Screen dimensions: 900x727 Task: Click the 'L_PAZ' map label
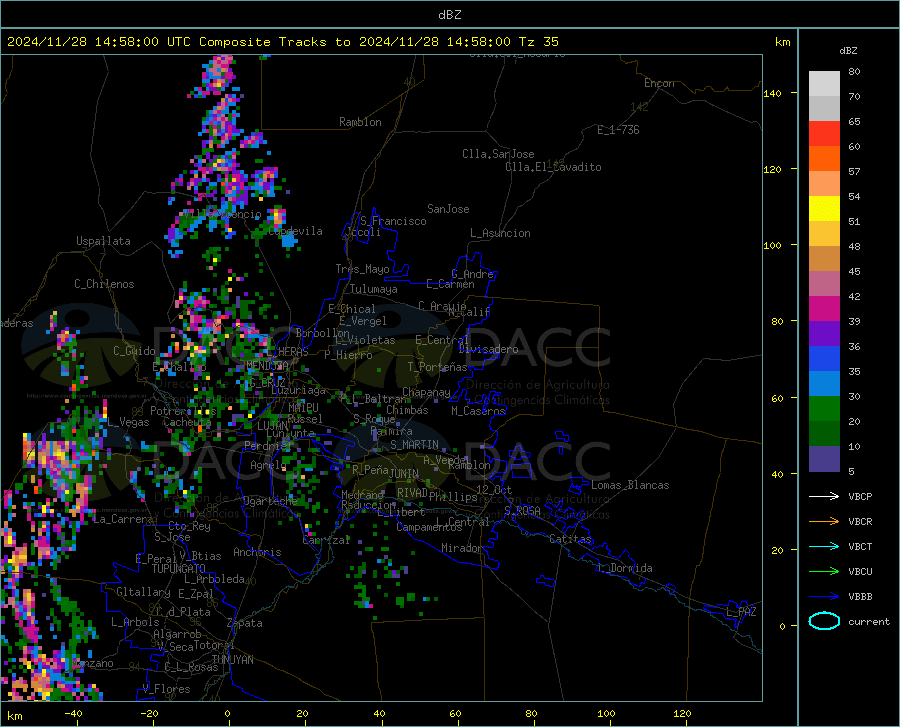tap(741, 612)
